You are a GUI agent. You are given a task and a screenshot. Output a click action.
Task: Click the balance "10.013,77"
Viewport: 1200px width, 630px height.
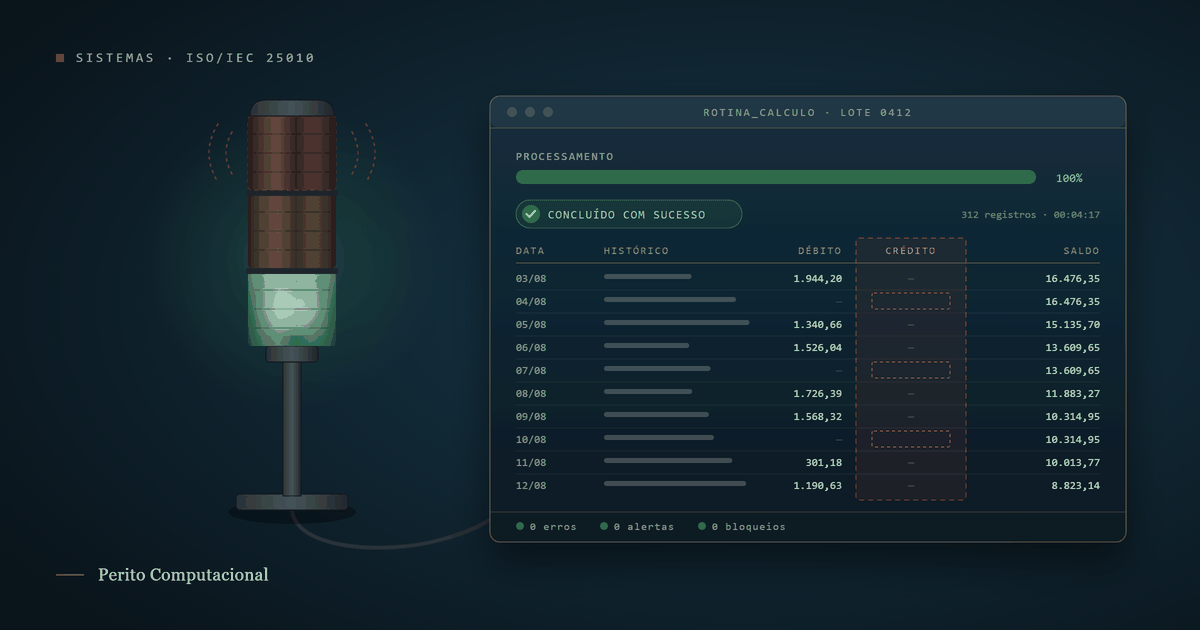pos(1073,463)
